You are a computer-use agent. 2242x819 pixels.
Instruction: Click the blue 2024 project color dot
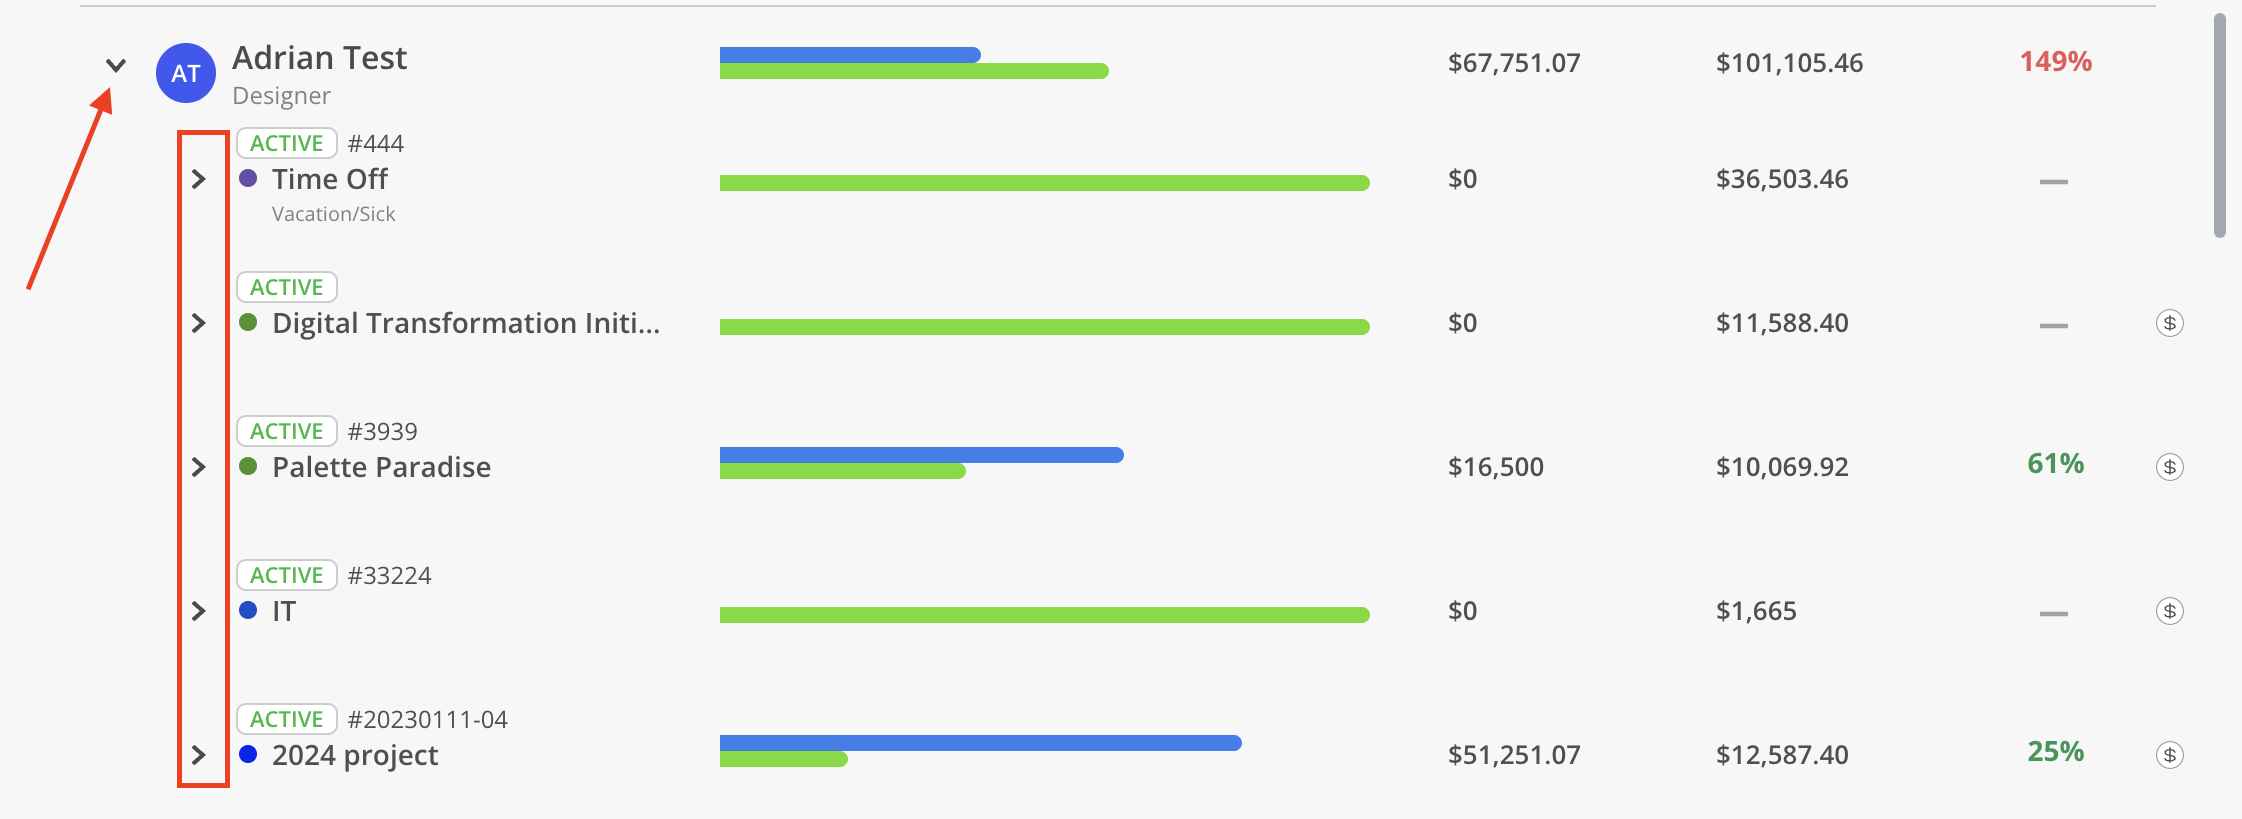click(248, 754)
